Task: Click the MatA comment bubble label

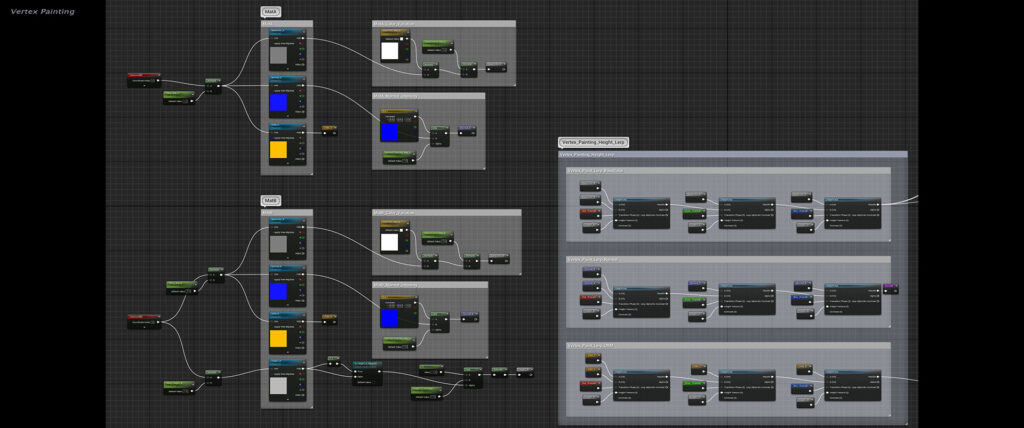Action: (x=271, y=11)
